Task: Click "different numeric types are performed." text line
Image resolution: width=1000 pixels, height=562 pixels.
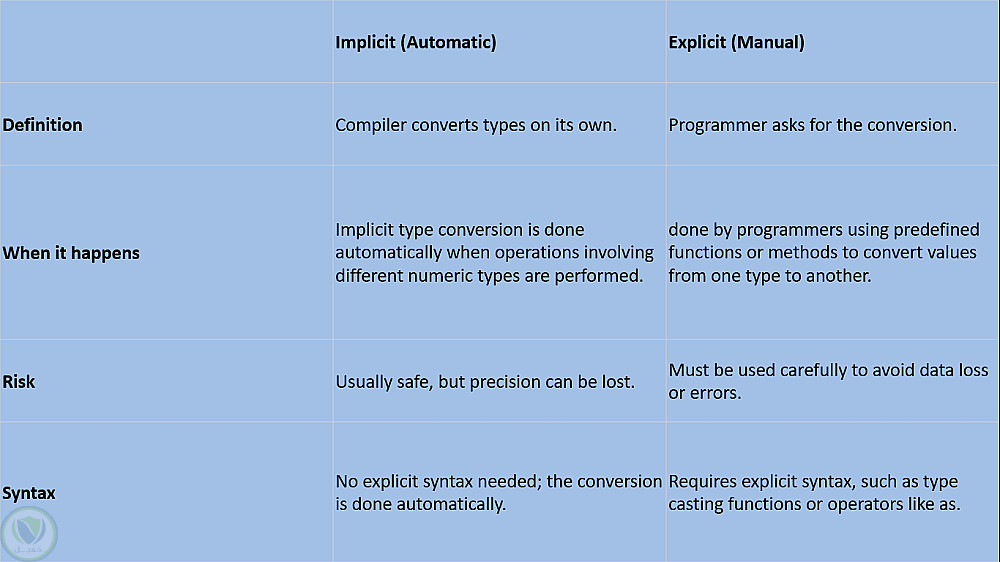Action: point(489,276)
